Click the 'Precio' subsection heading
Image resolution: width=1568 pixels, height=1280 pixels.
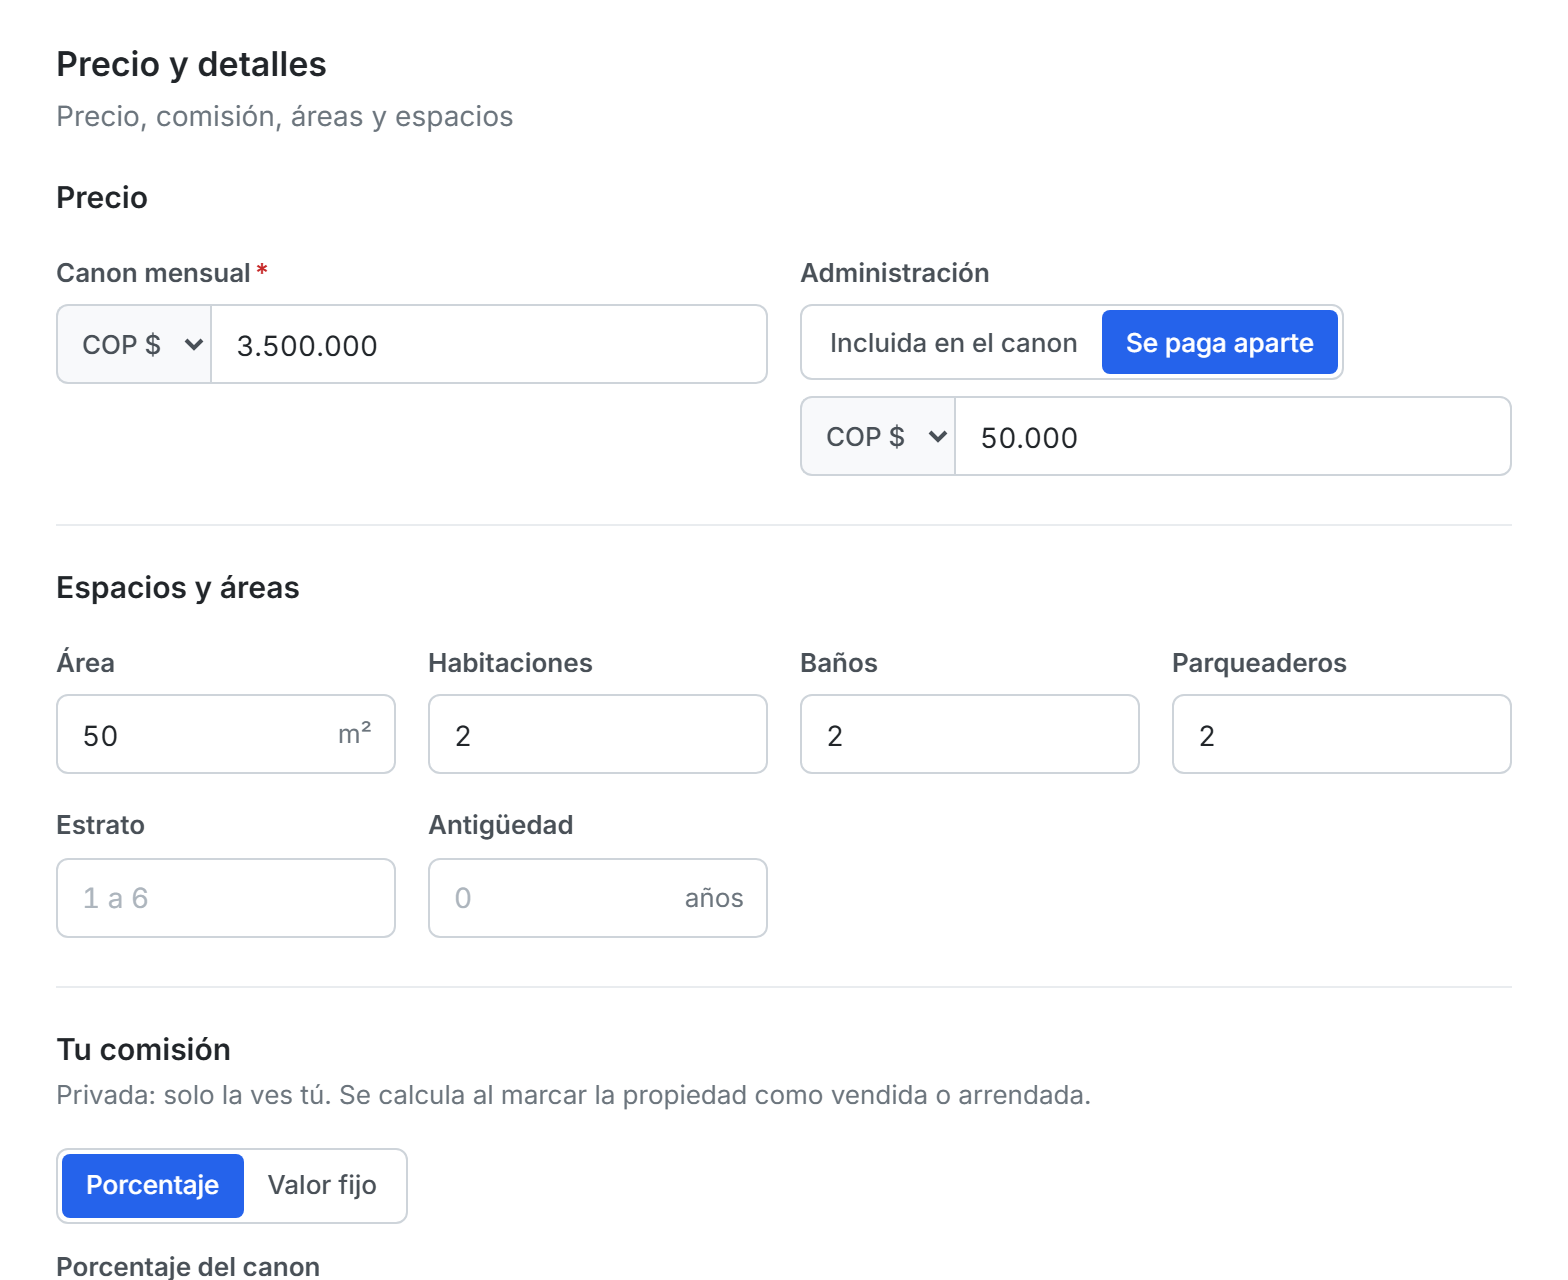[x=102, y=197]
